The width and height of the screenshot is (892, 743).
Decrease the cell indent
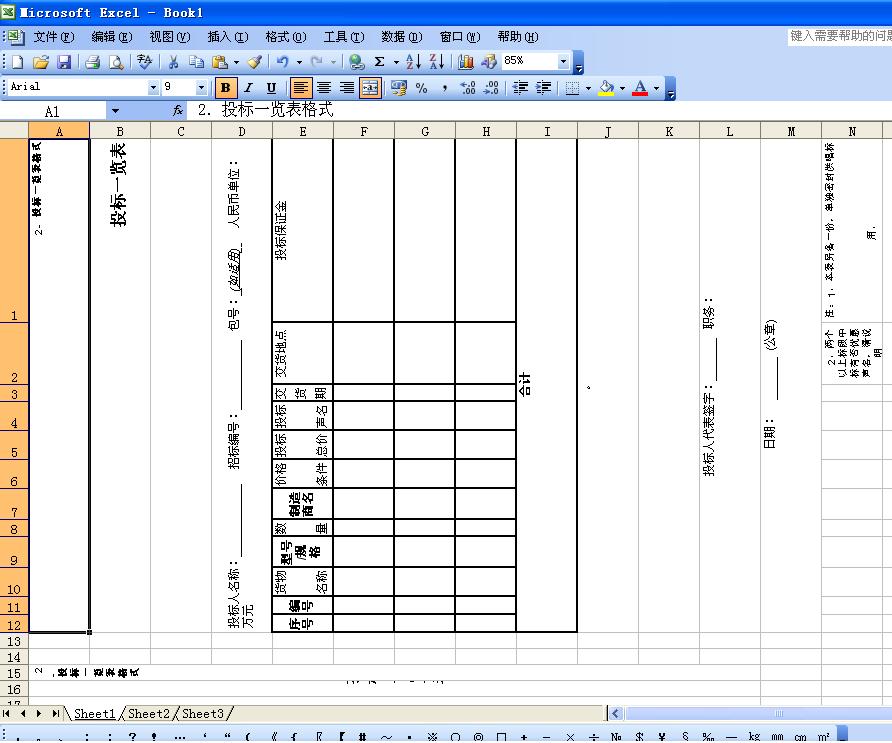coord(521,88)
